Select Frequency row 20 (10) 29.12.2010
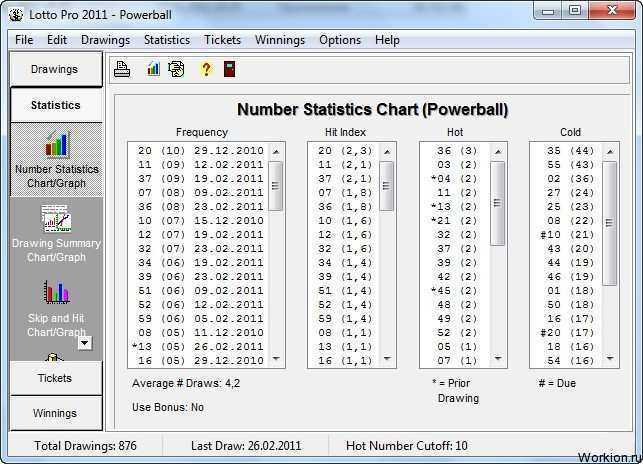The height and width of the screenshot is (464, 643). tap(198, 151)
